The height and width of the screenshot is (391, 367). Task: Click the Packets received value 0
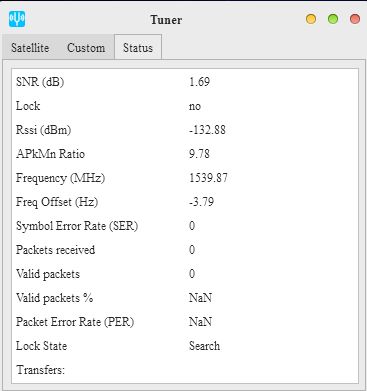pos(192,250)
